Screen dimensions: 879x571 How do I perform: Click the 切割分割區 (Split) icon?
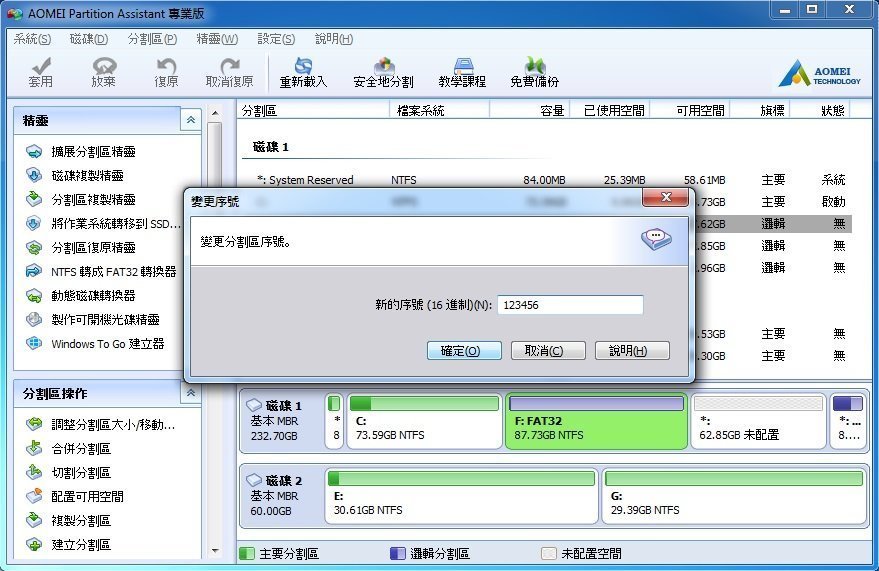(x=34, y=472)
